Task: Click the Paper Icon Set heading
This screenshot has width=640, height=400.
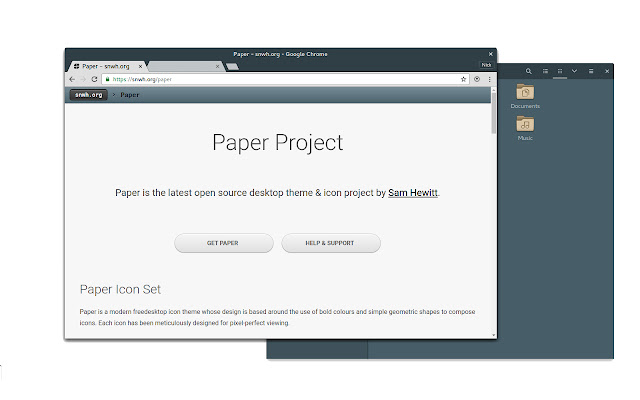Action: click(x=120, y=289)
